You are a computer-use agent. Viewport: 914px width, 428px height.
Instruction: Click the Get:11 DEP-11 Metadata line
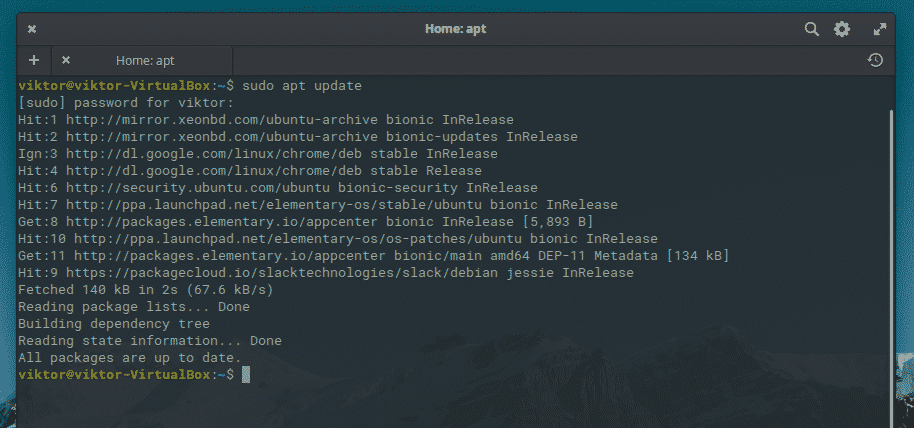374,255
